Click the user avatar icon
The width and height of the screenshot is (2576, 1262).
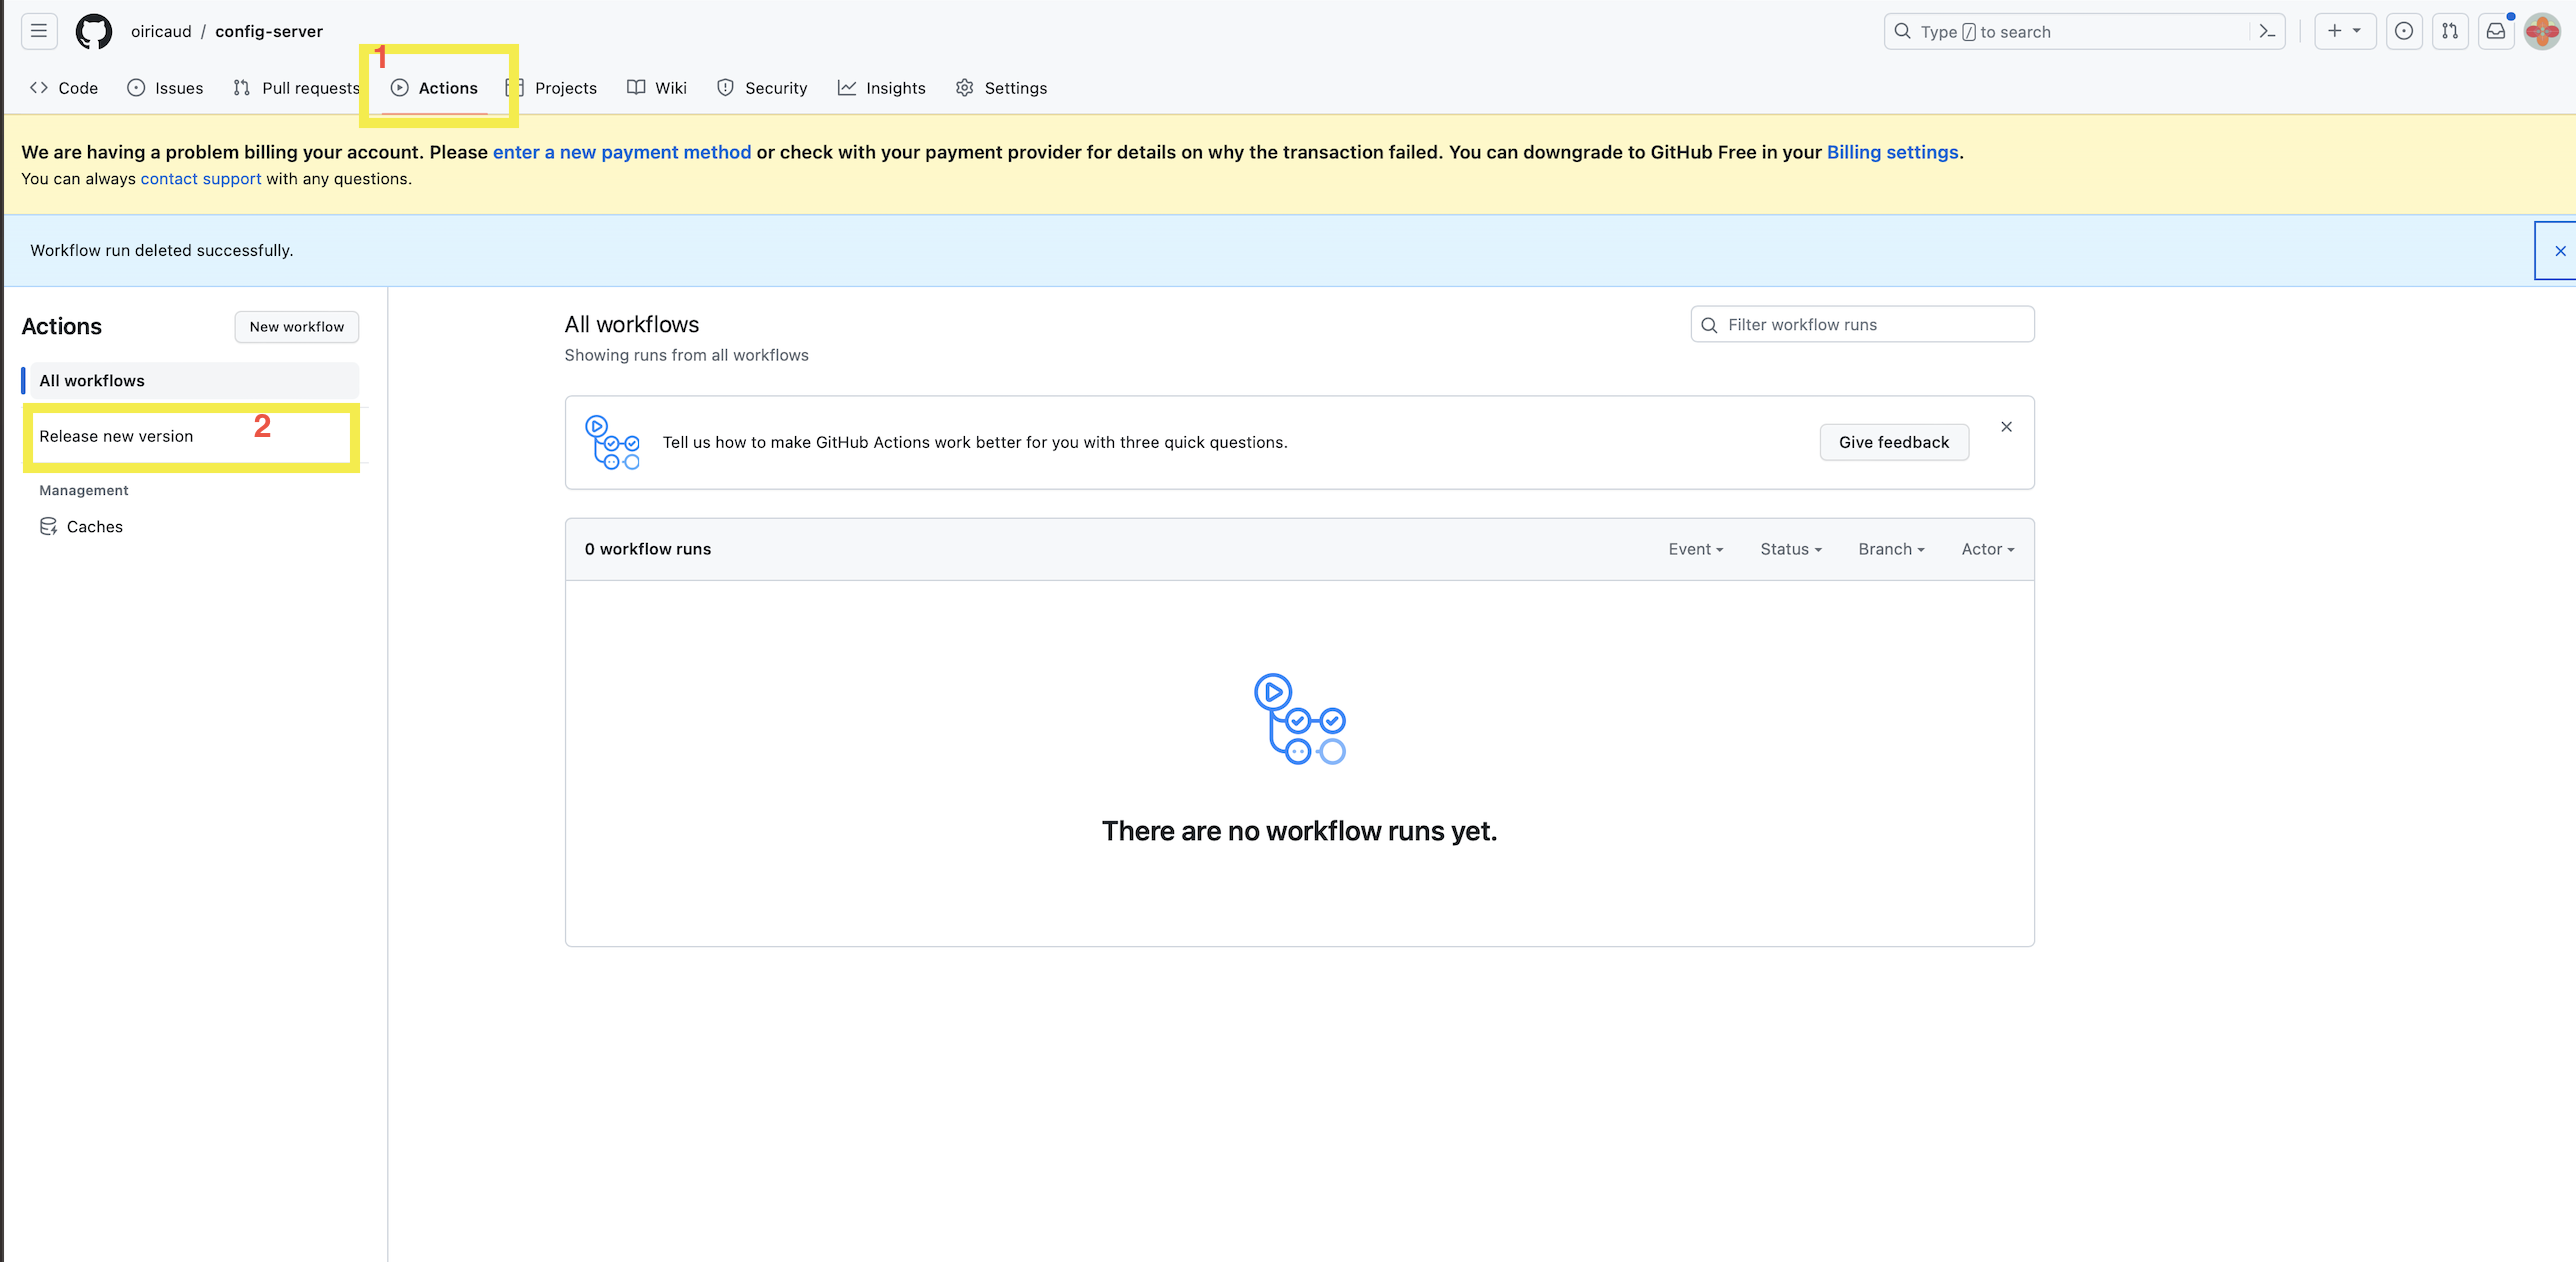(2541, 31)
